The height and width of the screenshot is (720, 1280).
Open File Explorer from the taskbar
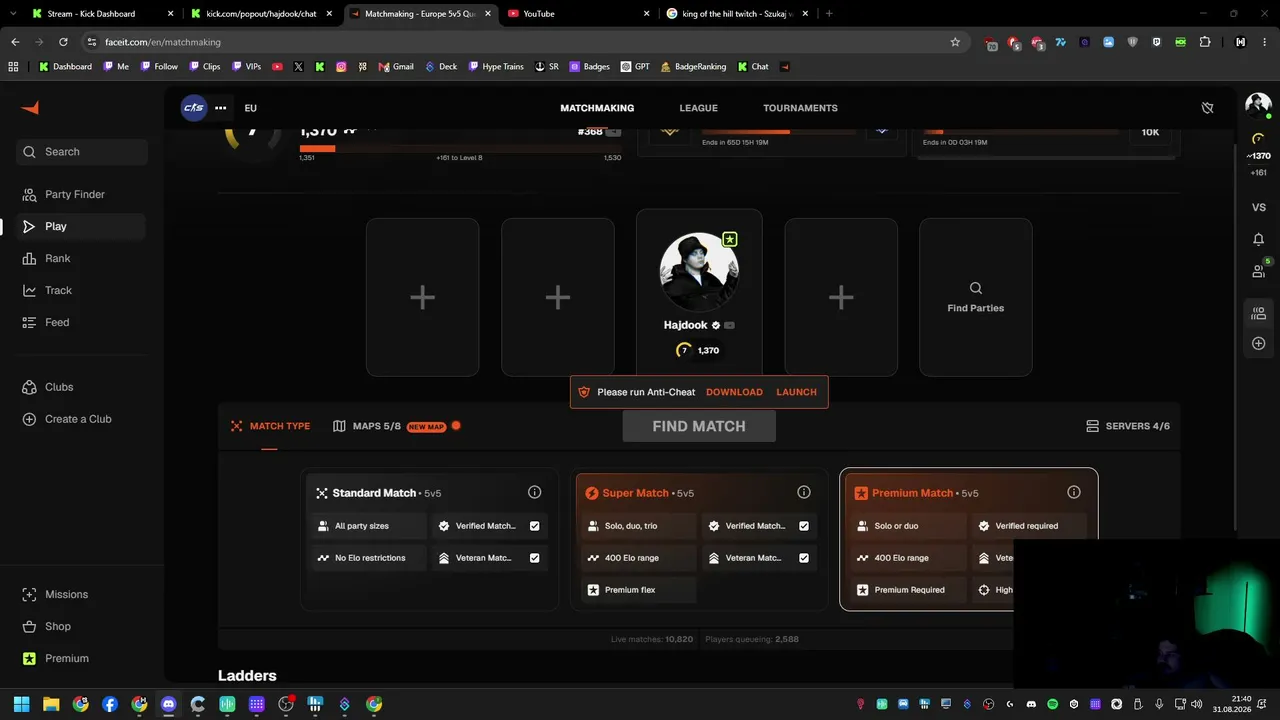51,704
